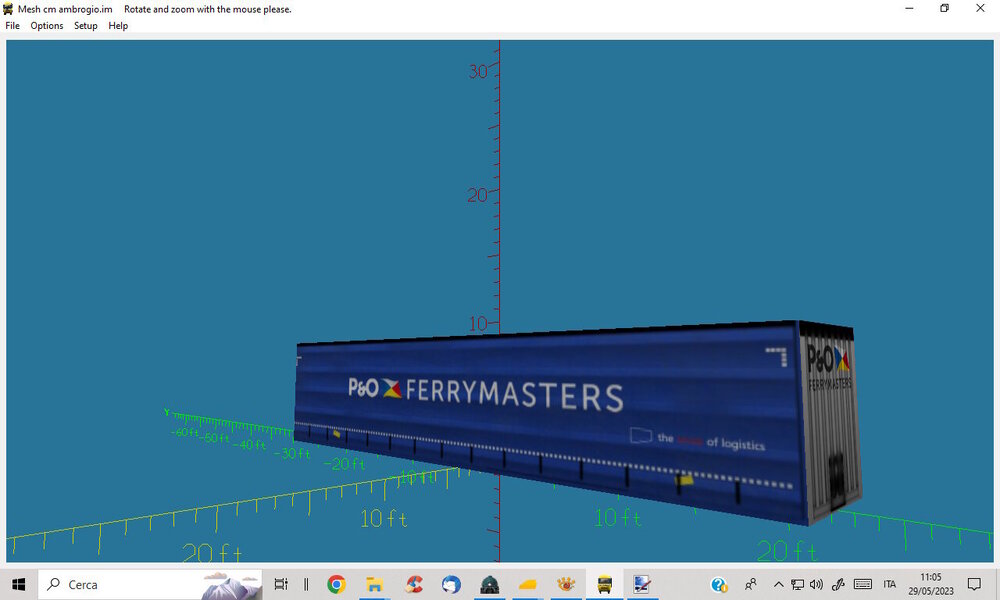The image size is (1000, 600).
Task: Open the People icon in system tray
Action: 751,584
